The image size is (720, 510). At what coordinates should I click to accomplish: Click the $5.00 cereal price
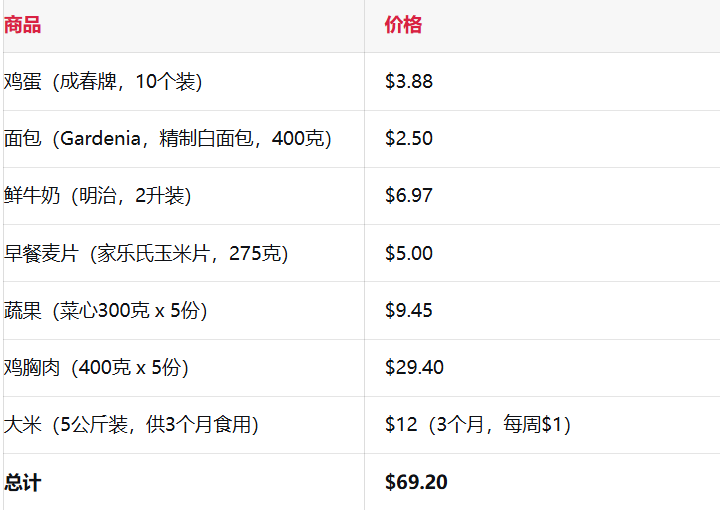tap(409, 254)
